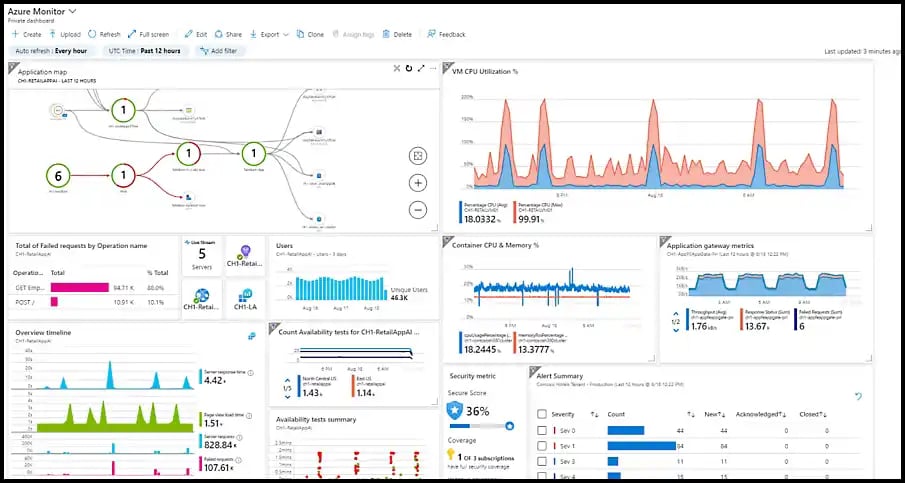This screenshot has height=483, width=905.
Task: Open the CH1-LA Log Analytics tile
Action: point(245,299)
